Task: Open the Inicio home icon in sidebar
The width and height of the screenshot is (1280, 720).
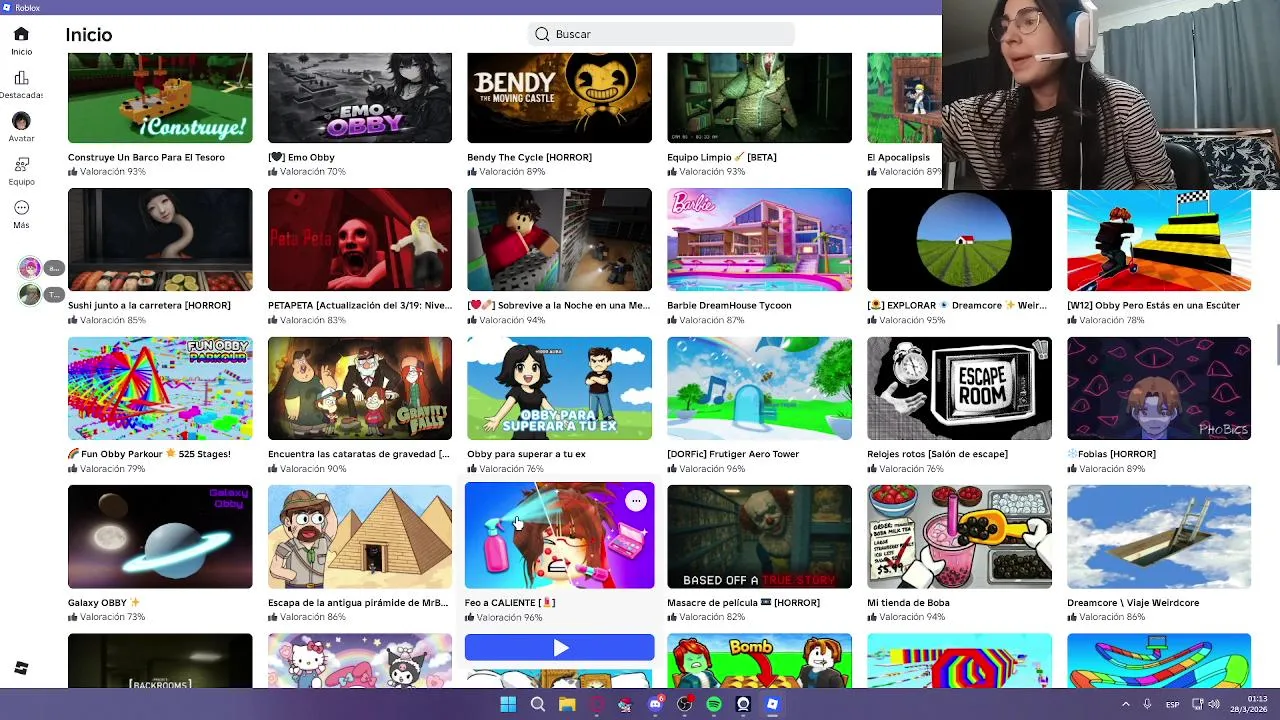Action: [x=21, y=34]
